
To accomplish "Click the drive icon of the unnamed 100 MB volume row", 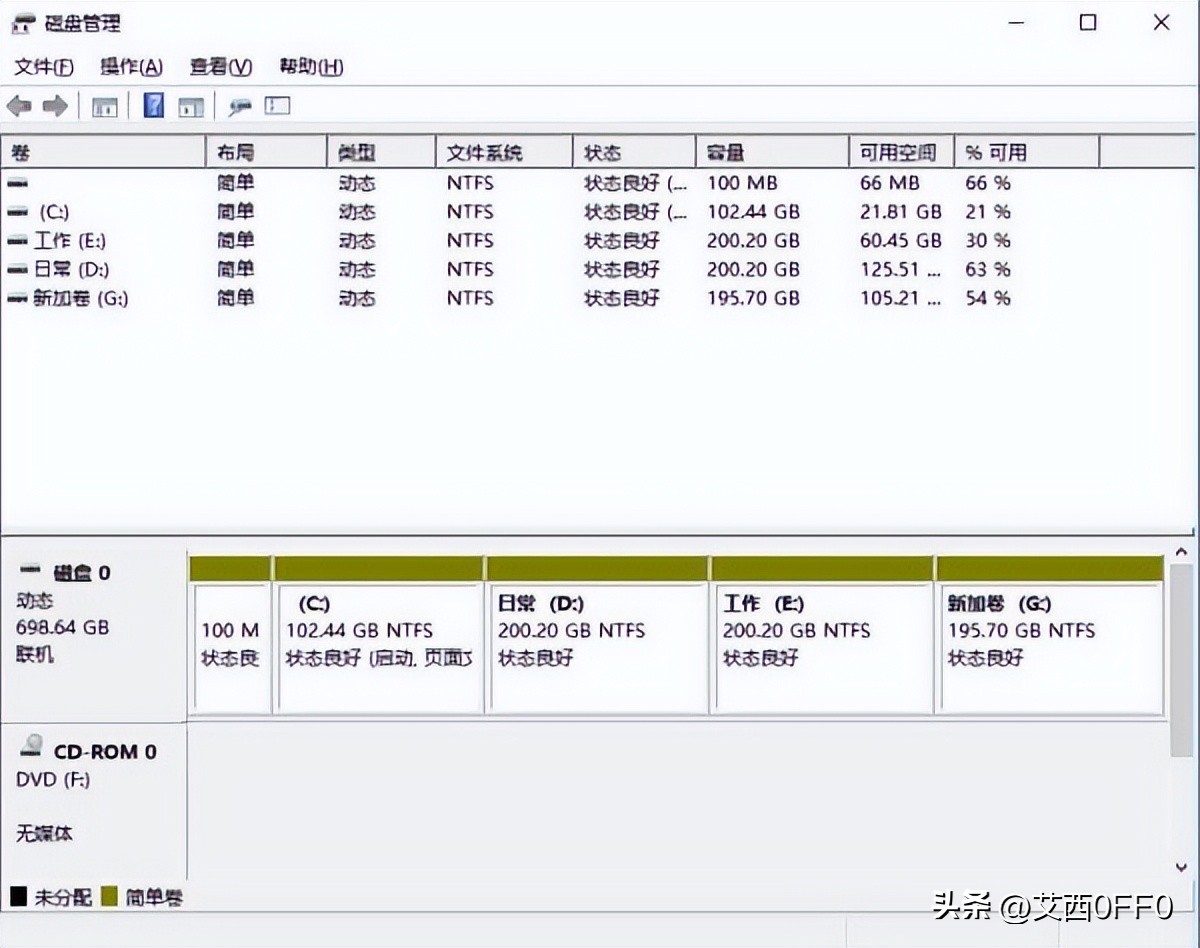I will click(17, 183).
